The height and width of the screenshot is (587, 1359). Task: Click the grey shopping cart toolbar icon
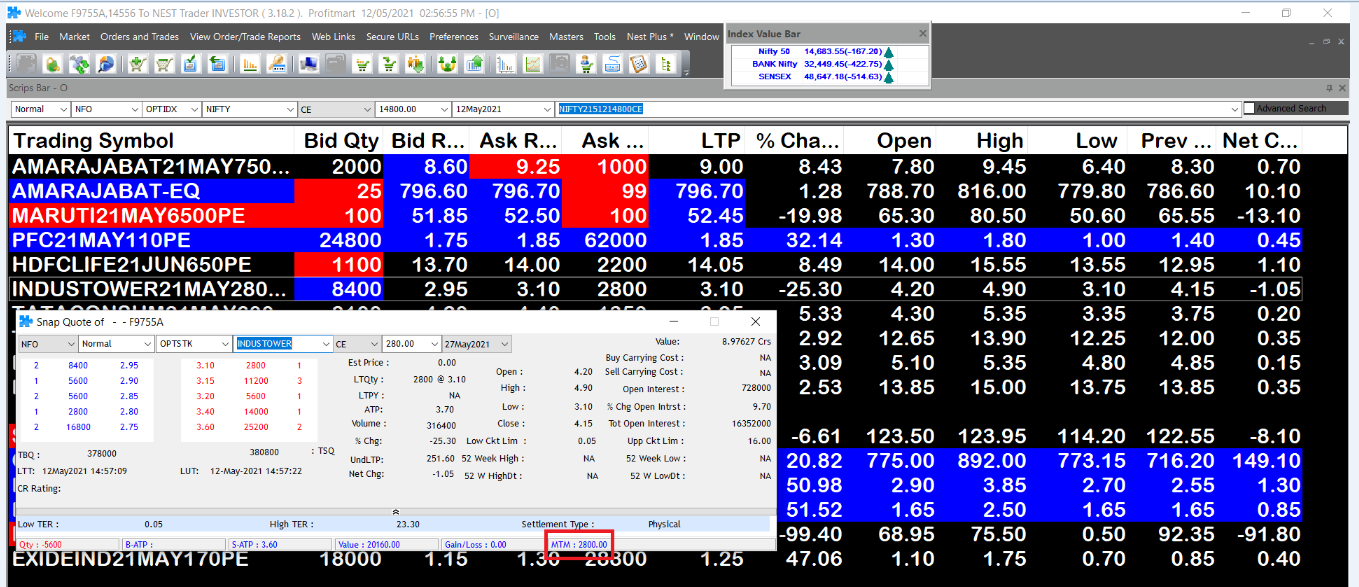[x=165, y=64]
